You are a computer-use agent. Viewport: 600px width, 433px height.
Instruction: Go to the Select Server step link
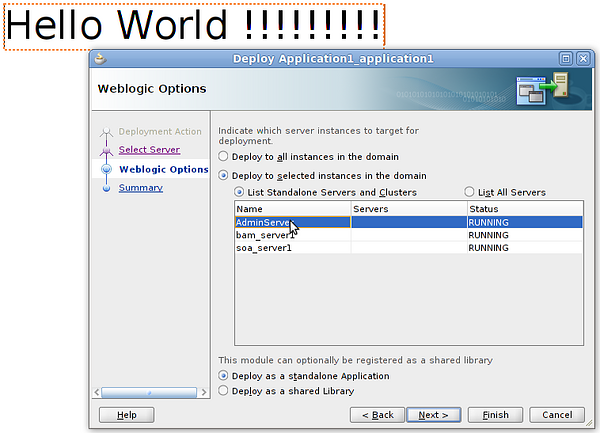149,150
